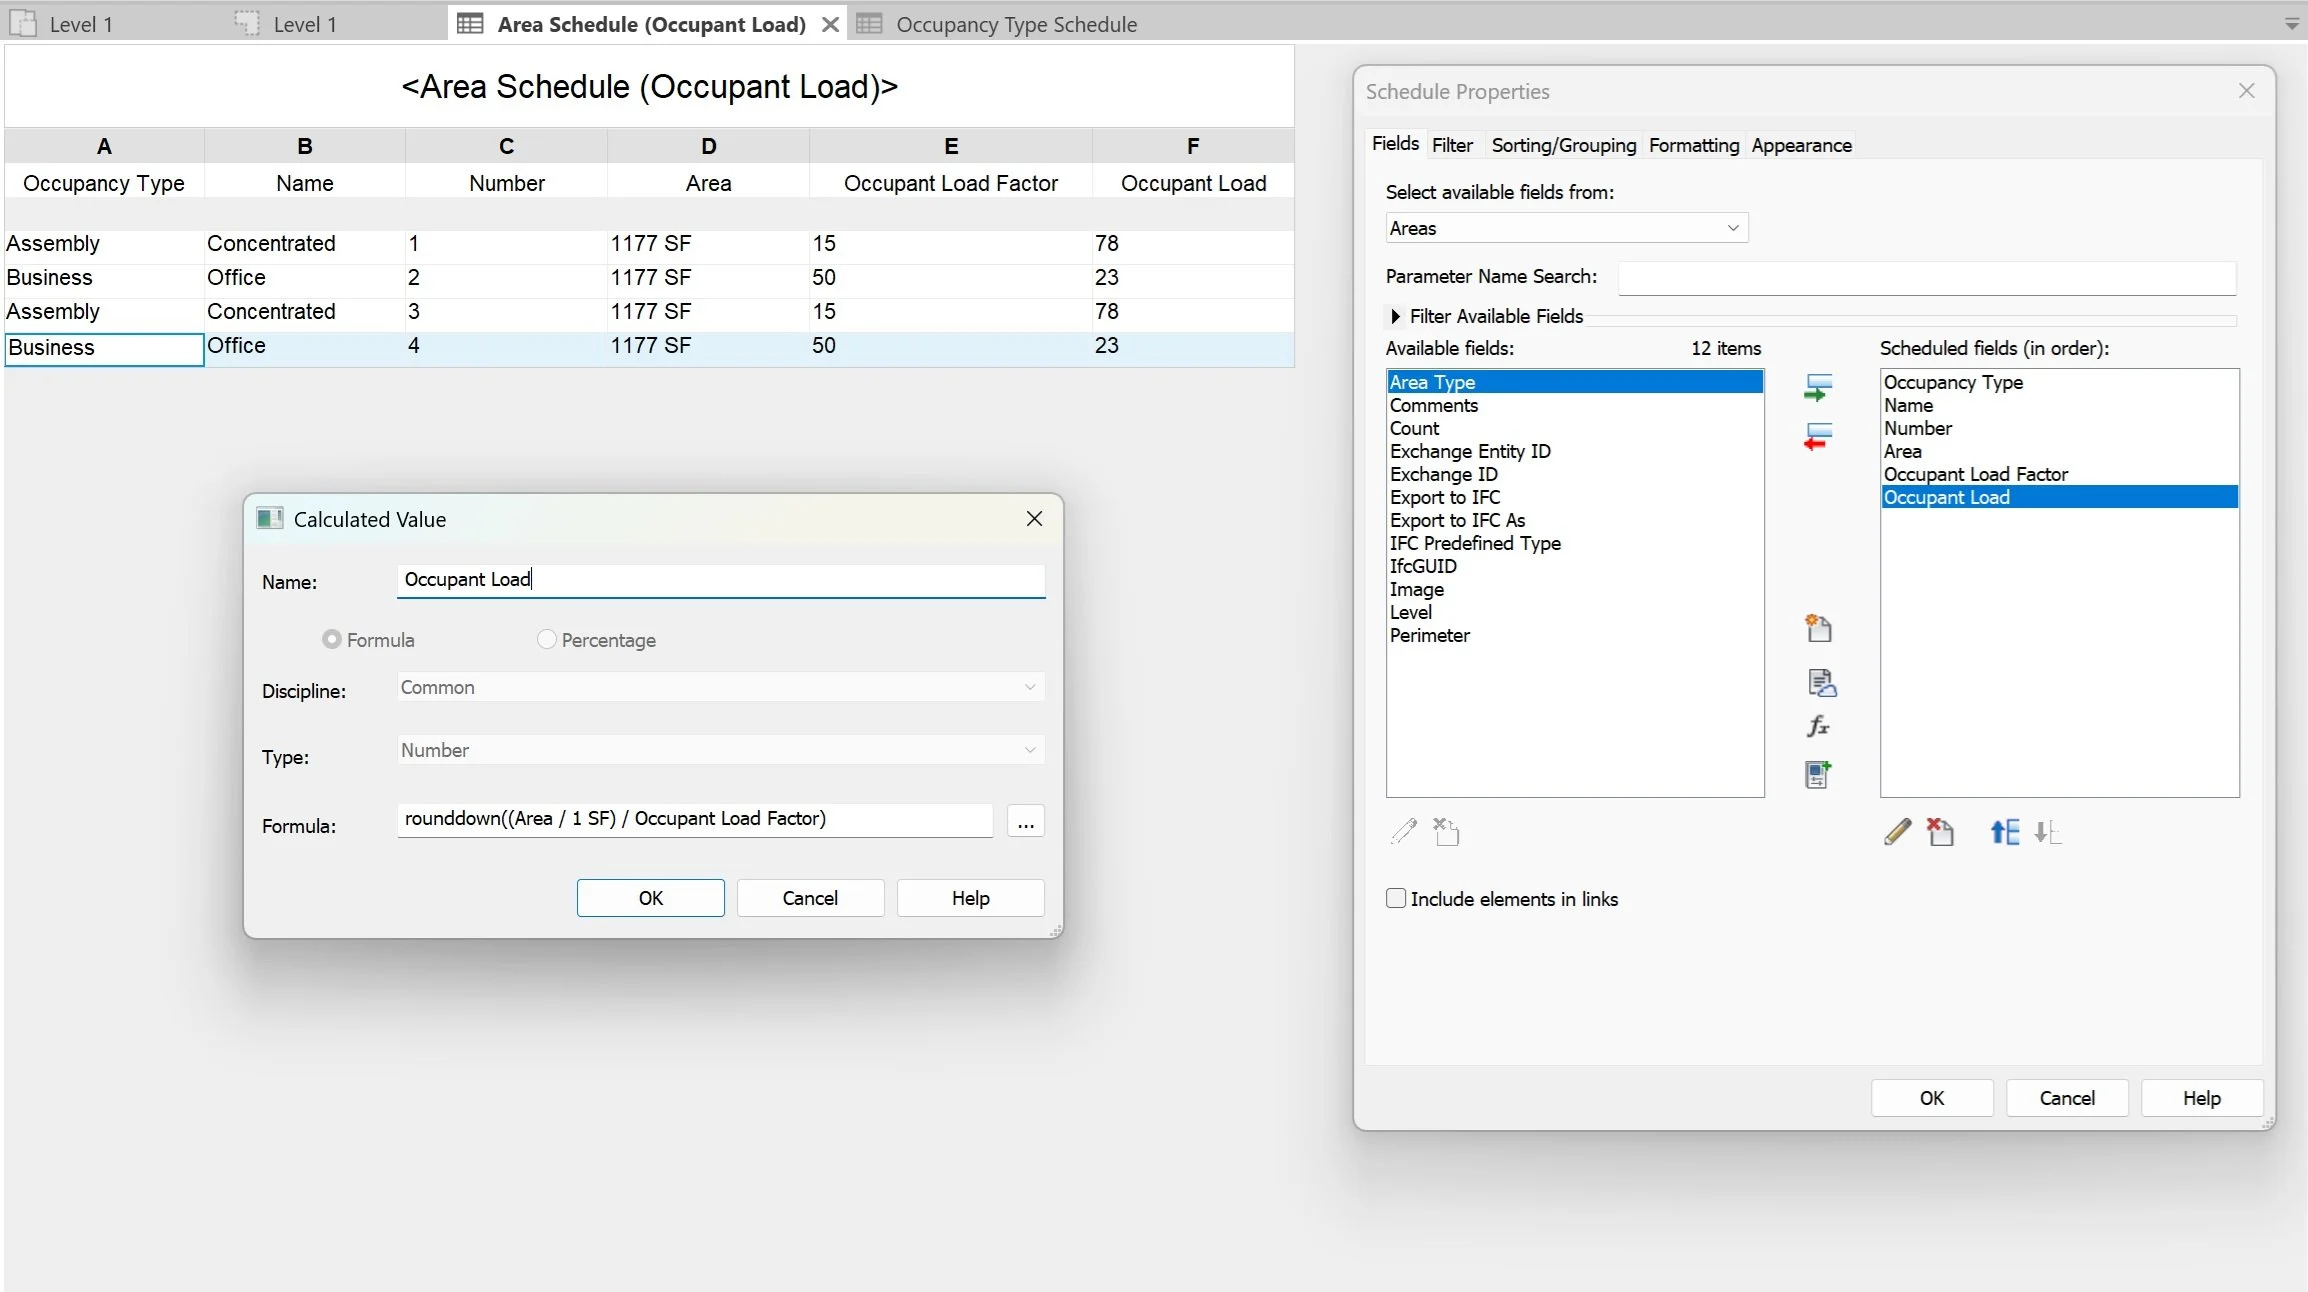2308x1292 pixels.
Task: Click the greyed delete icon under Available fields
Action: [x=1446, y=831]
